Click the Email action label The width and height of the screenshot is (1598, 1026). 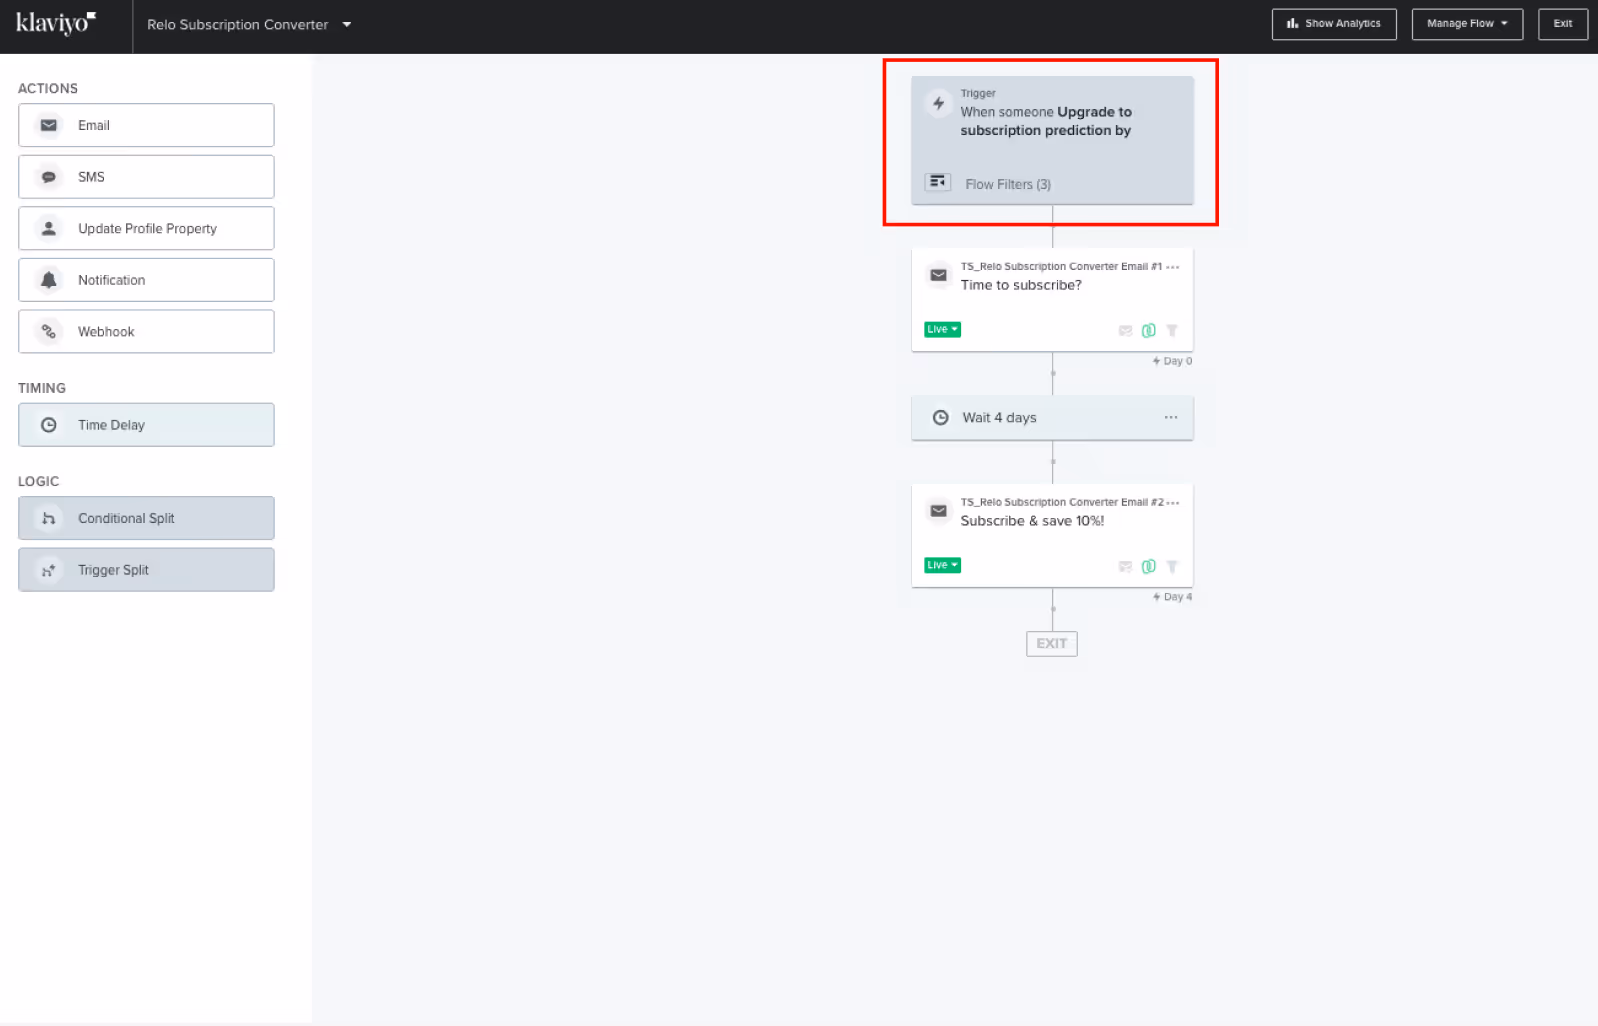(x=94, y=125)
